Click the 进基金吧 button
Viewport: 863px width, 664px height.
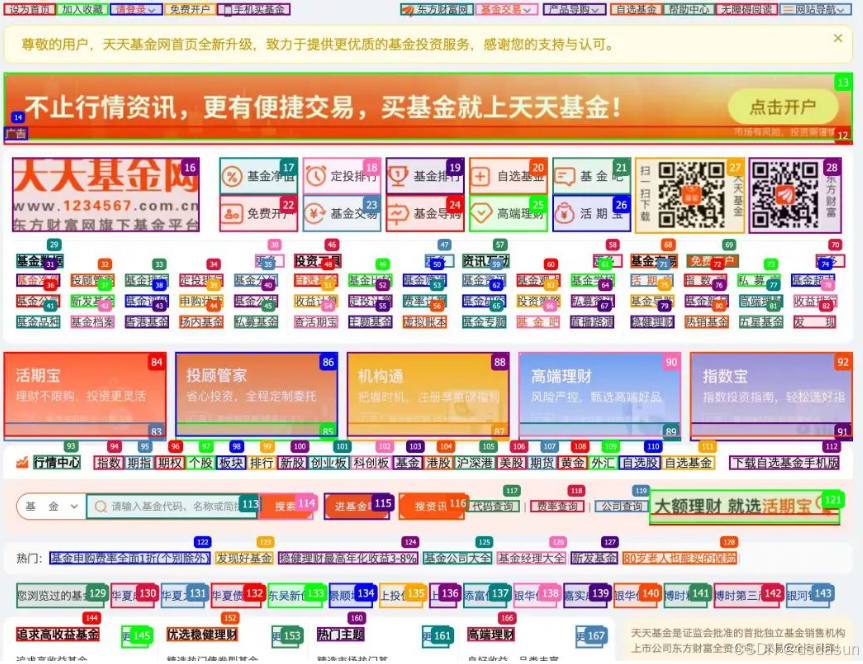point(357,507)
